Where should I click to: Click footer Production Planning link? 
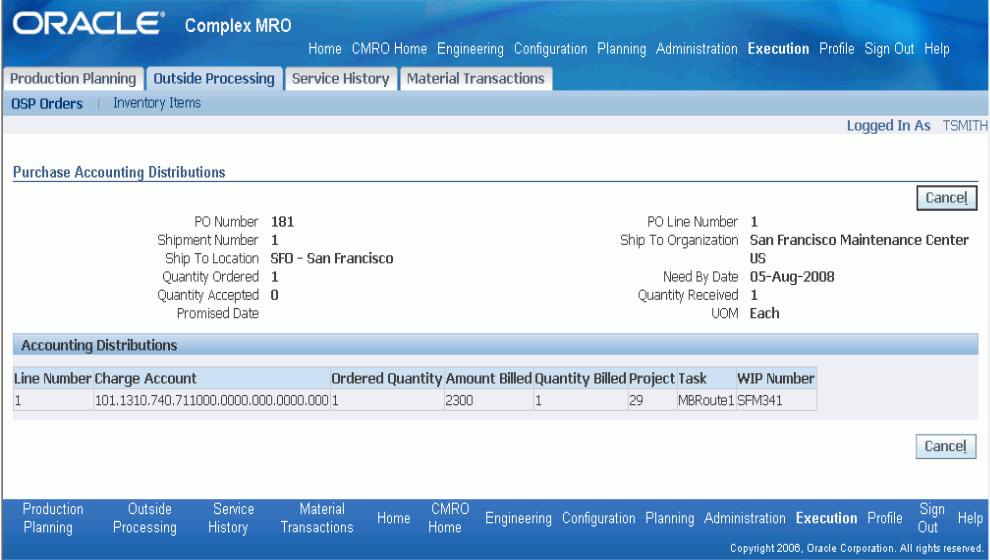[53, 518]
